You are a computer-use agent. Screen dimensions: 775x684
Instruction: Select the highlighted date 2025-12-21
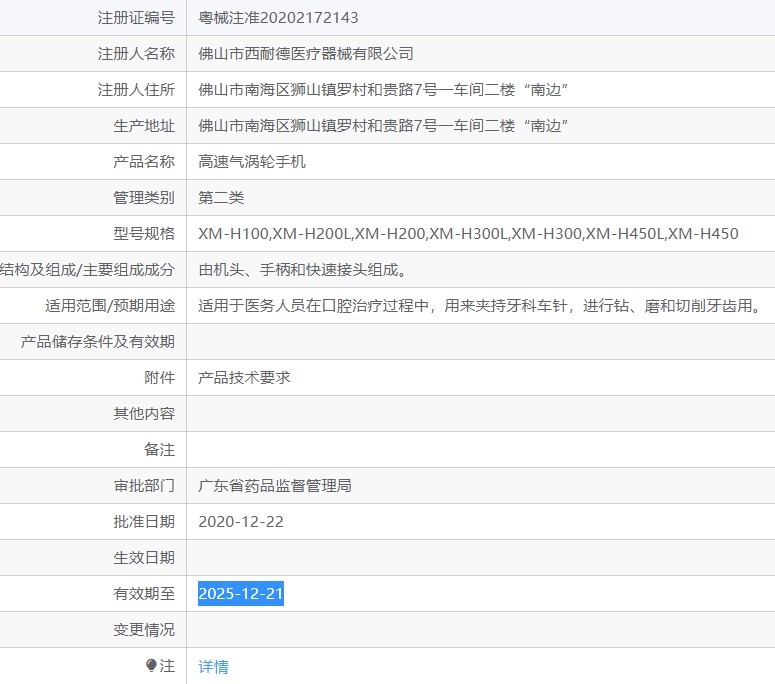pos(241,593)
